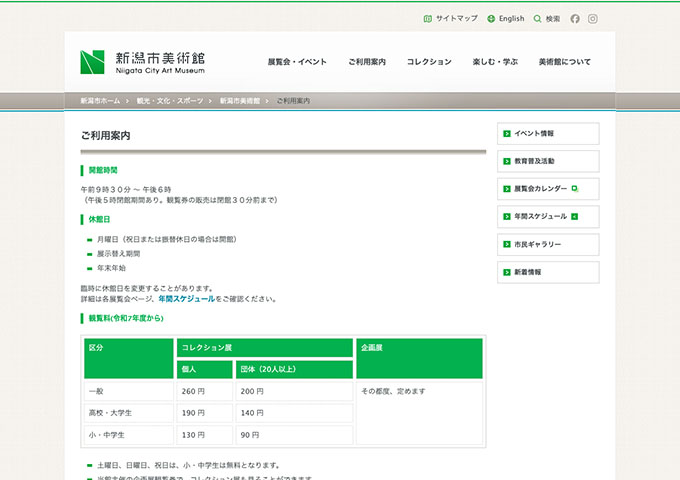Click arrow icon next to 展覧会カレンダー
The width and height of the screenshot is (680, 480).
pos(507,189)
